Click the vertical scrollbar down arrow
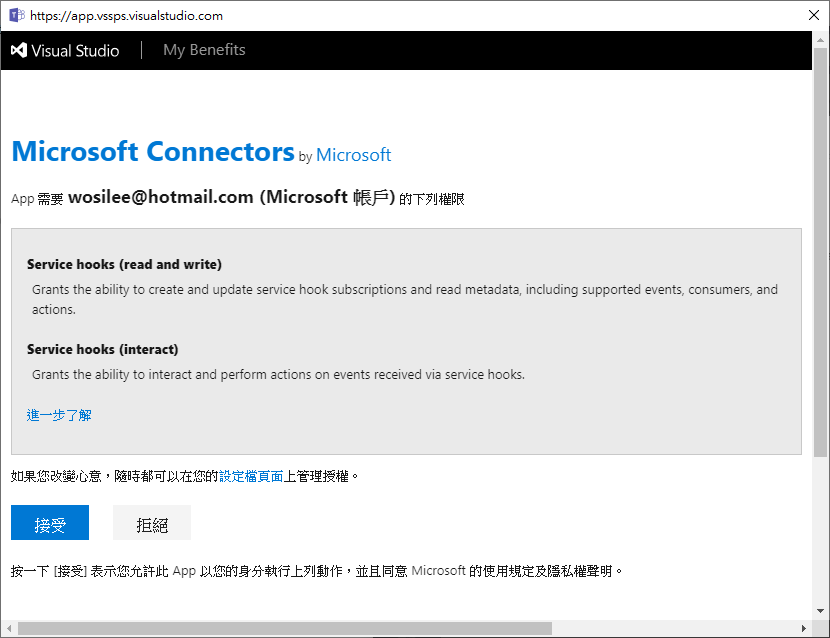 point(820,610)
